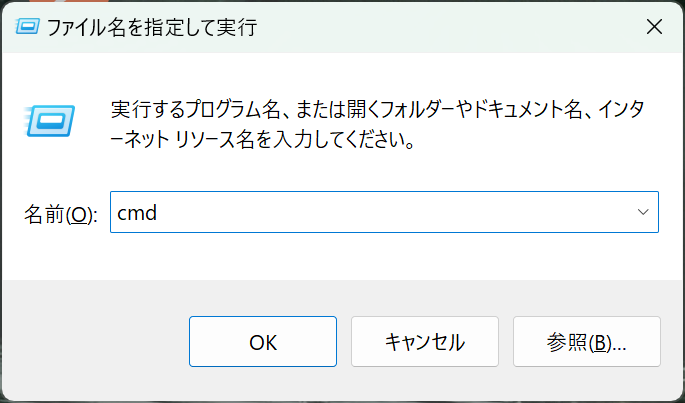Click the underlined O in 名前(O) label

[x=79, y=215]
